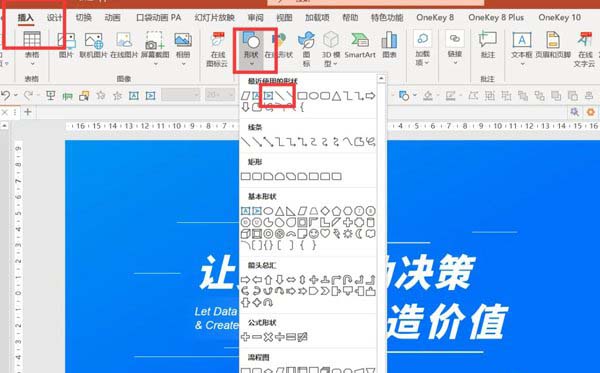Image resolution: width=600 pixels, height=373 pixels.
Task: Click the 图表 chart icon
Action: 389,45
